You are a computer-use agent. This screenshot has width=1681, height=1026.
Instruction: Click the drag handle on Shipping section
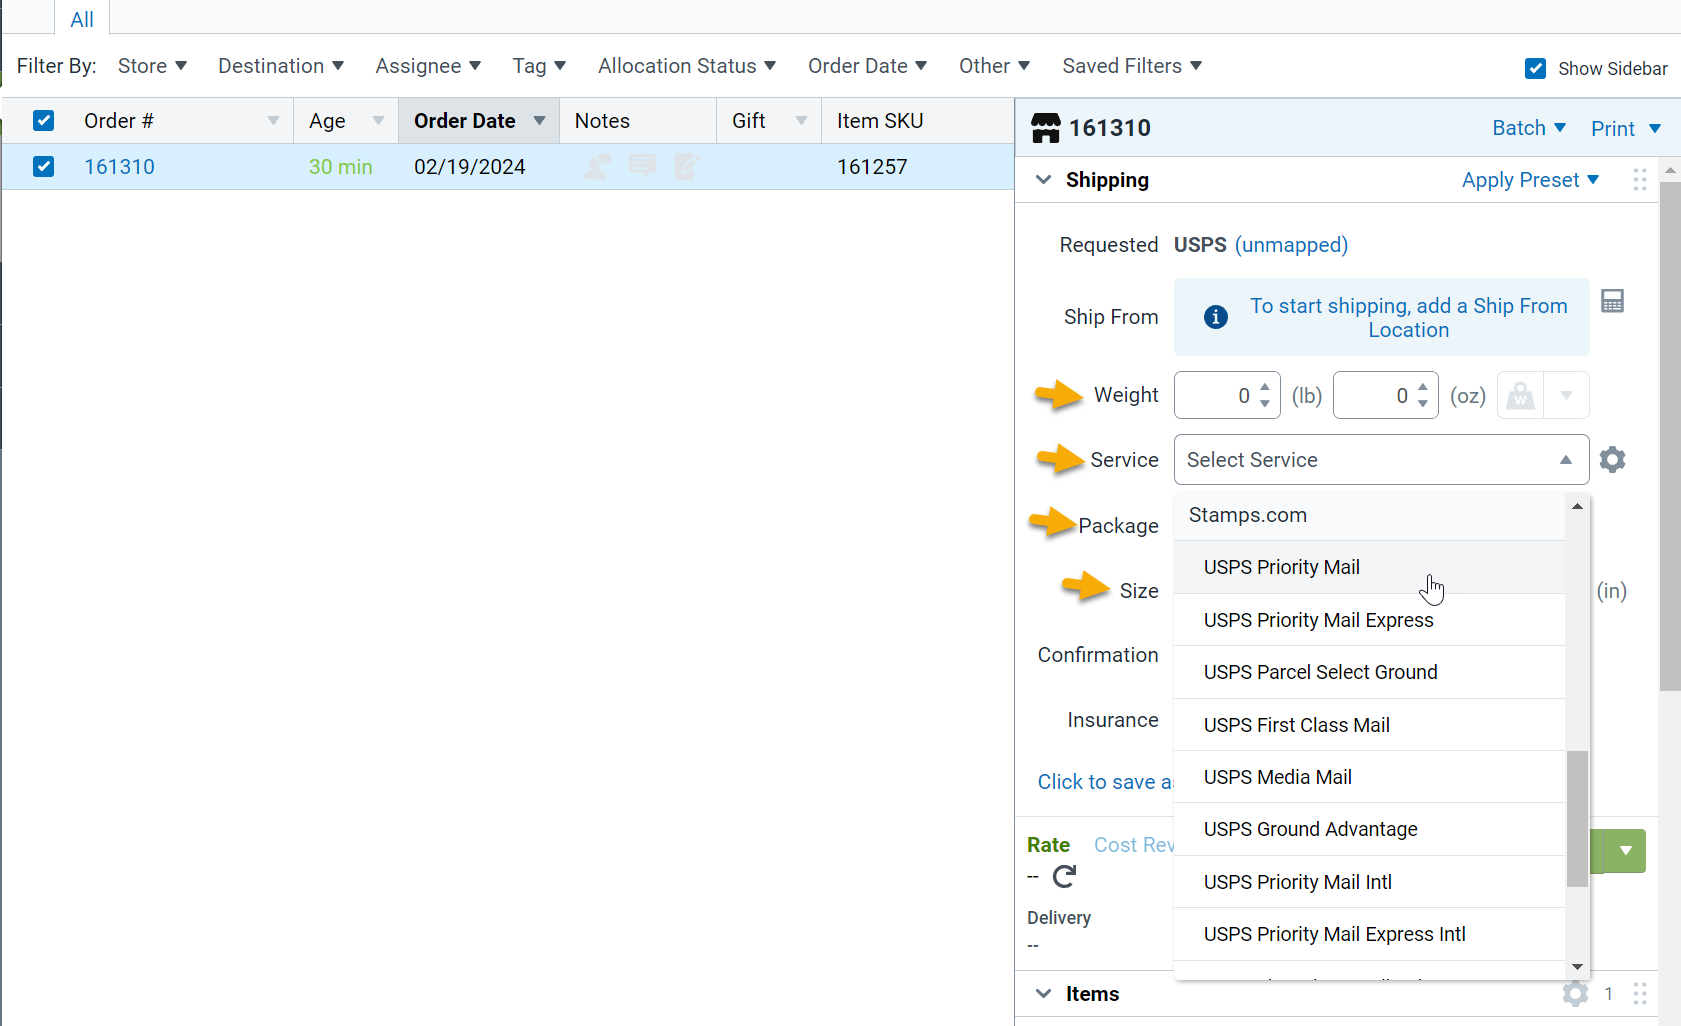point(1640,180)
